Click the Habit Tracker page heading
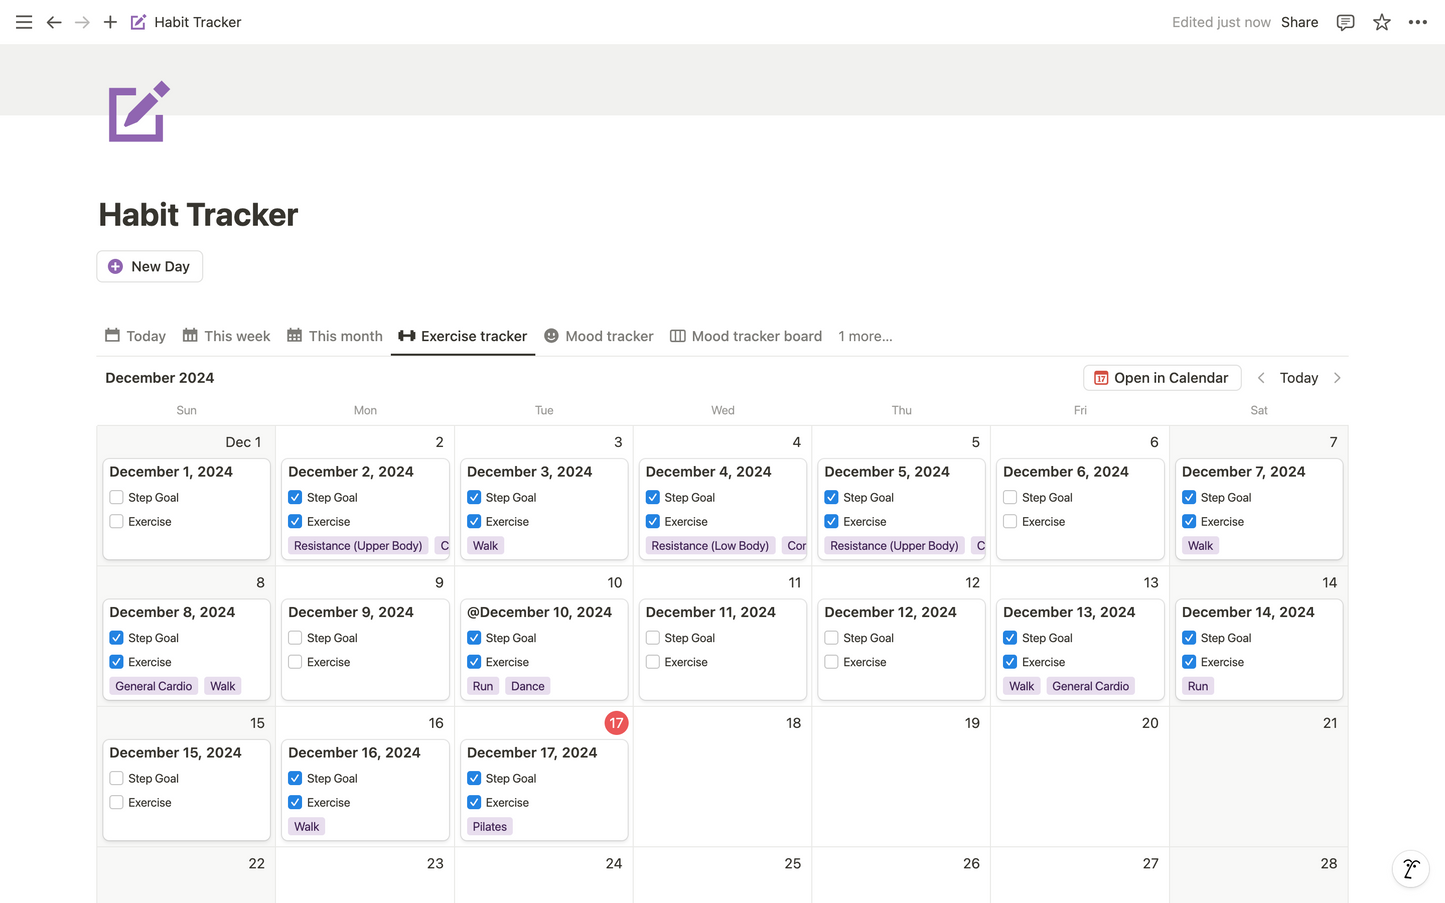This screenshot has height=903, width=1445. point(198,214)
